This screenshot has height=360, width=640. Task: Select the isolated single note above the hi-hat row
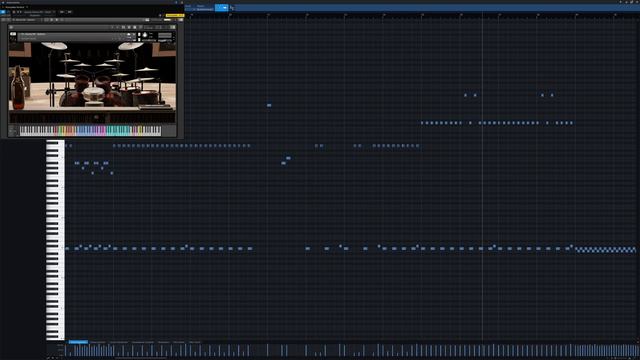[269, 105]
